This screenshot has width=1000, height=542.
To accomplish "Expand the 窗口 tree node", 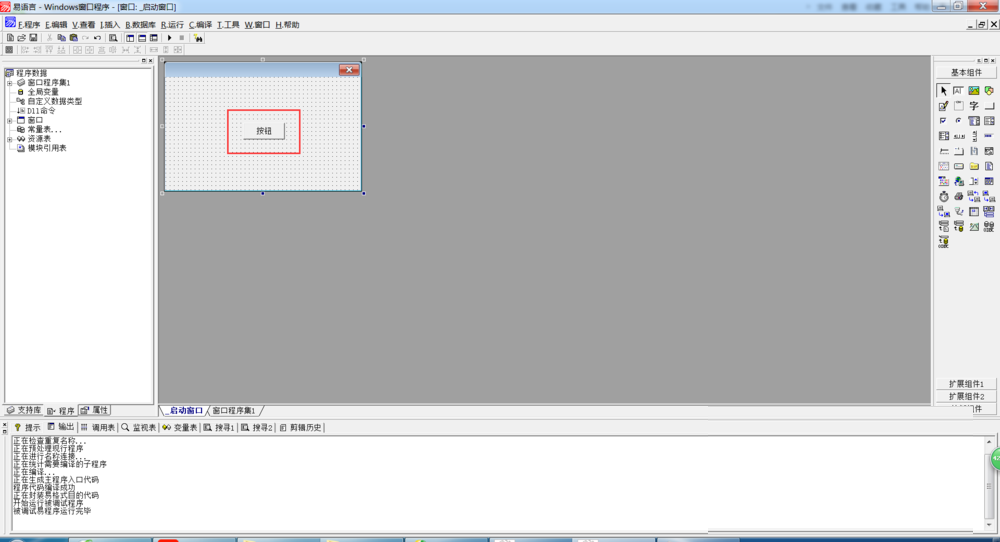I will click(10, 120).
